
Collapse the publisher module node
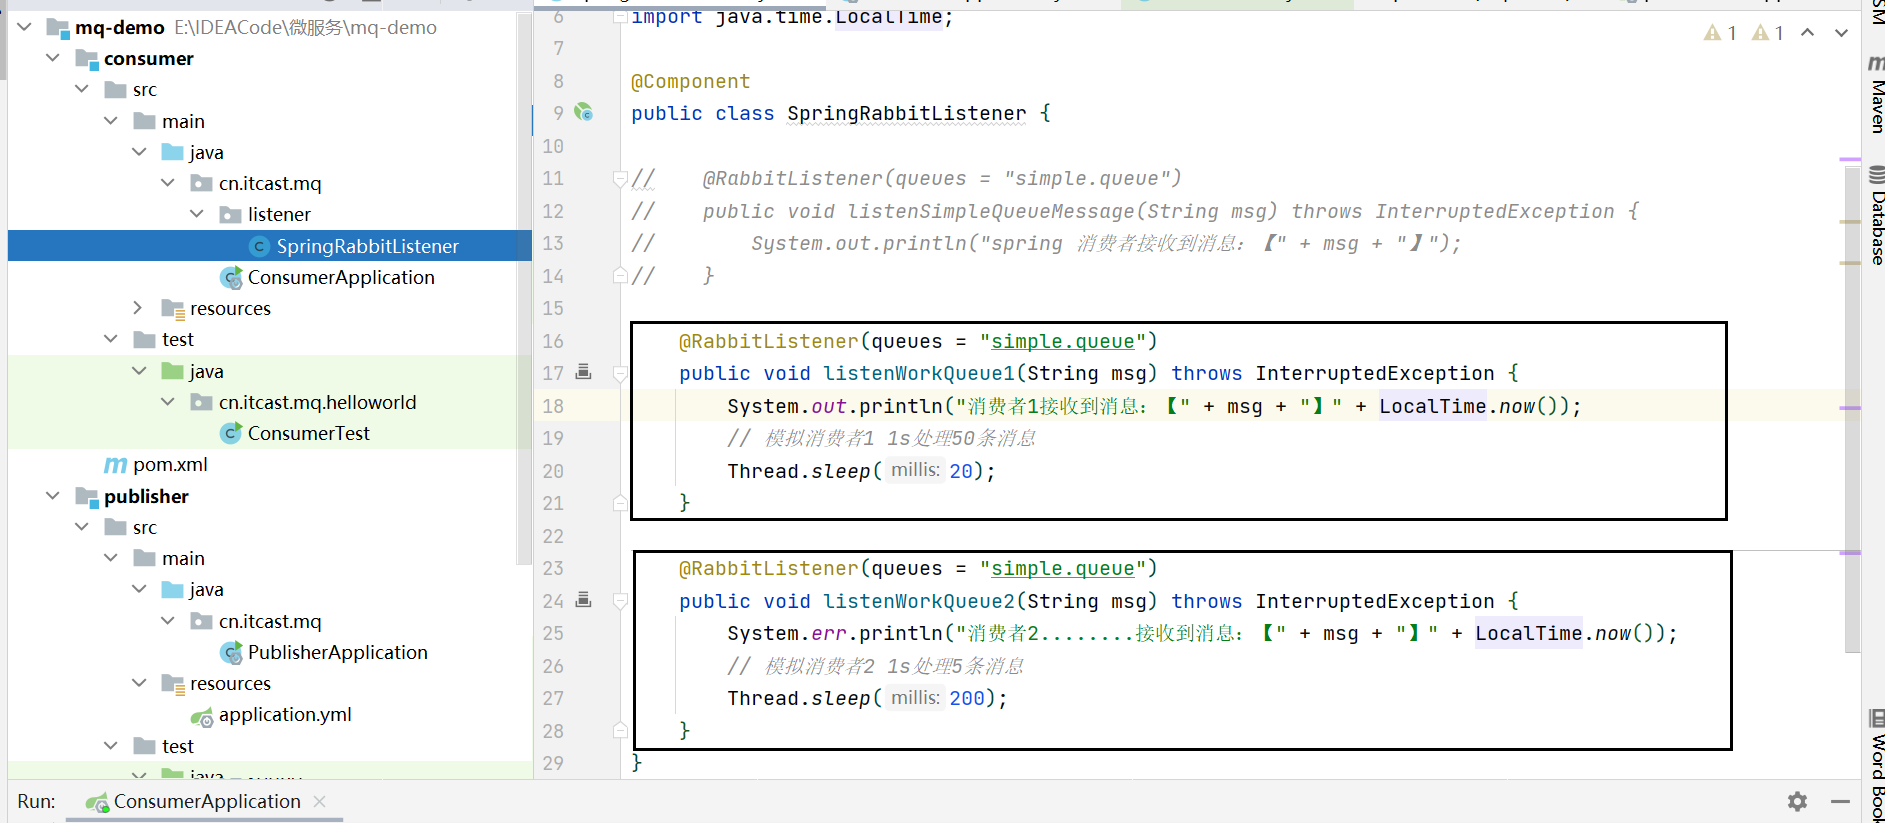[53, 496]
